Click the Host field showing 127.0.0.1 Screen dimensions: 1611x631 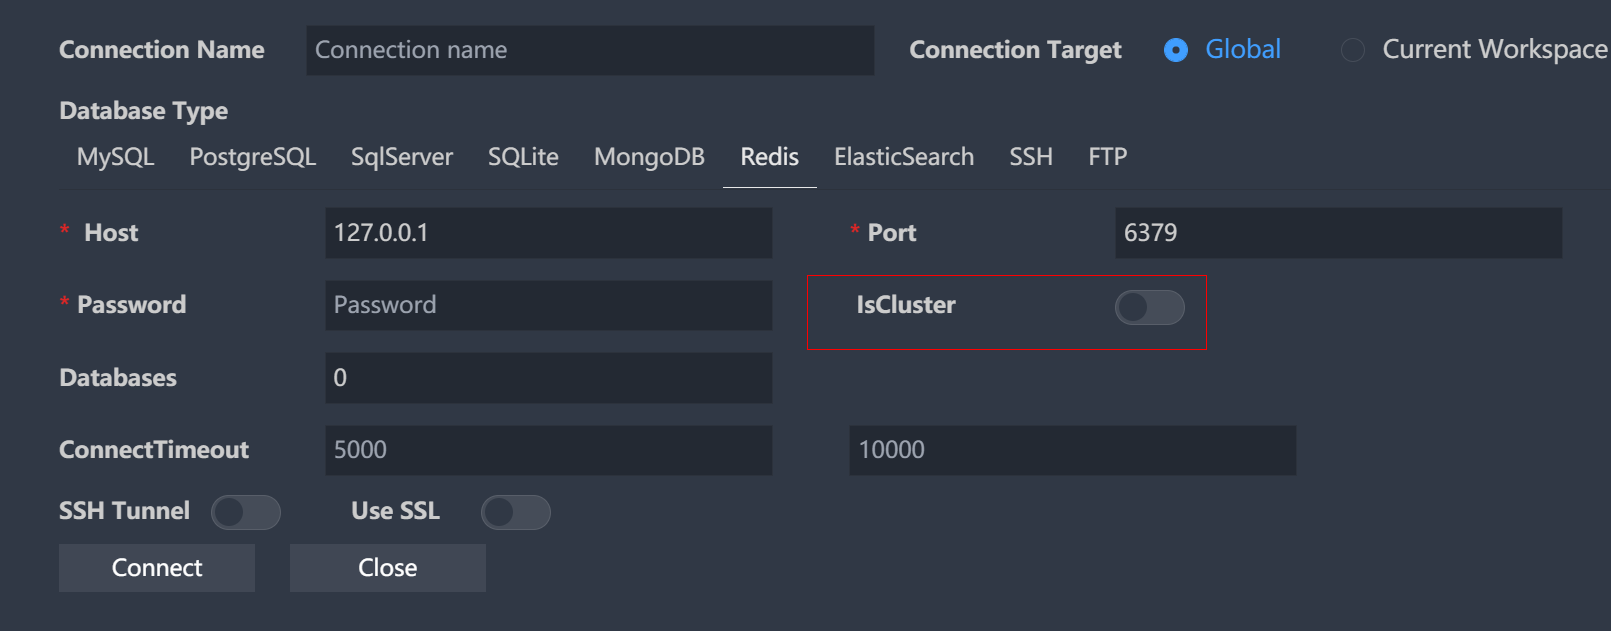(548, 233)
